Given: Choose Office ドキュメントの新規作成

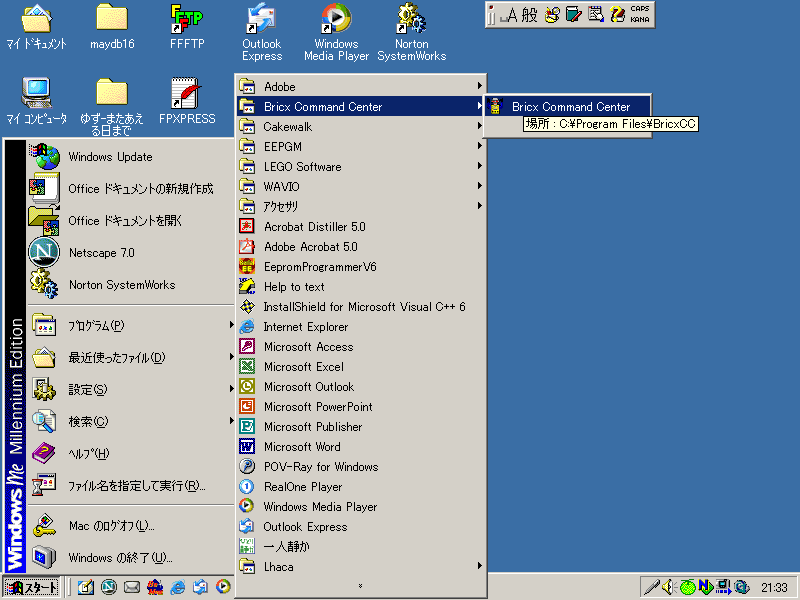Looking at the screenshot, I should click(x=131, y=189).
